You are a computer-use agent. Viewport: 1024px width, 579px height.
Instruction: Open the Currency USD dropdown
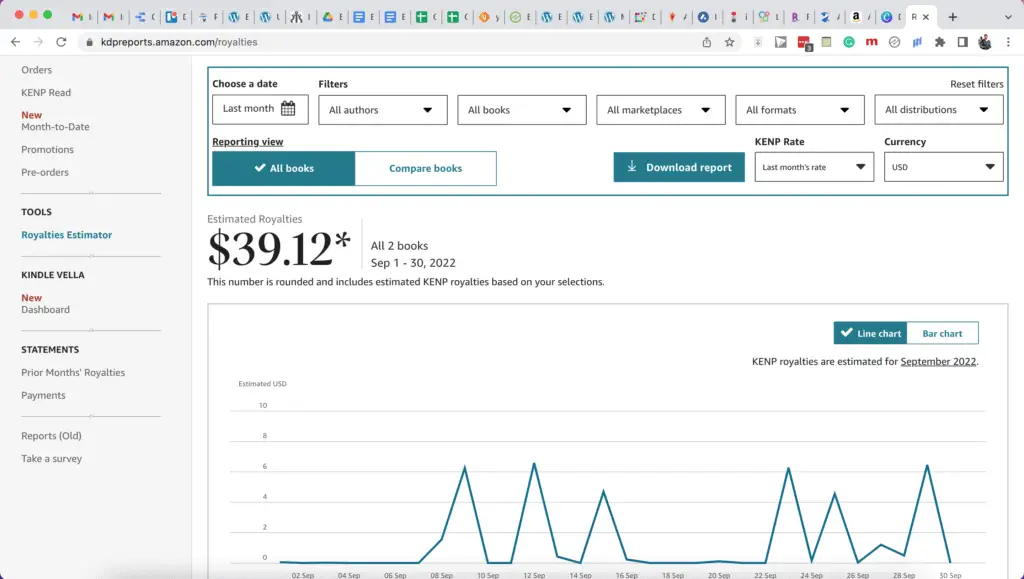(x=944, y=167)
